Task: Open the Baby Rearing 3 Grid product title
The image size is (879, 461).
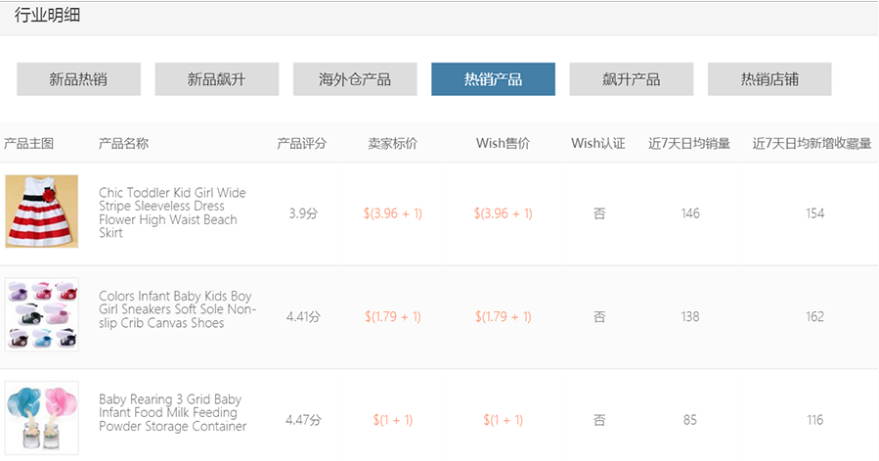Action: coord(172,413)
